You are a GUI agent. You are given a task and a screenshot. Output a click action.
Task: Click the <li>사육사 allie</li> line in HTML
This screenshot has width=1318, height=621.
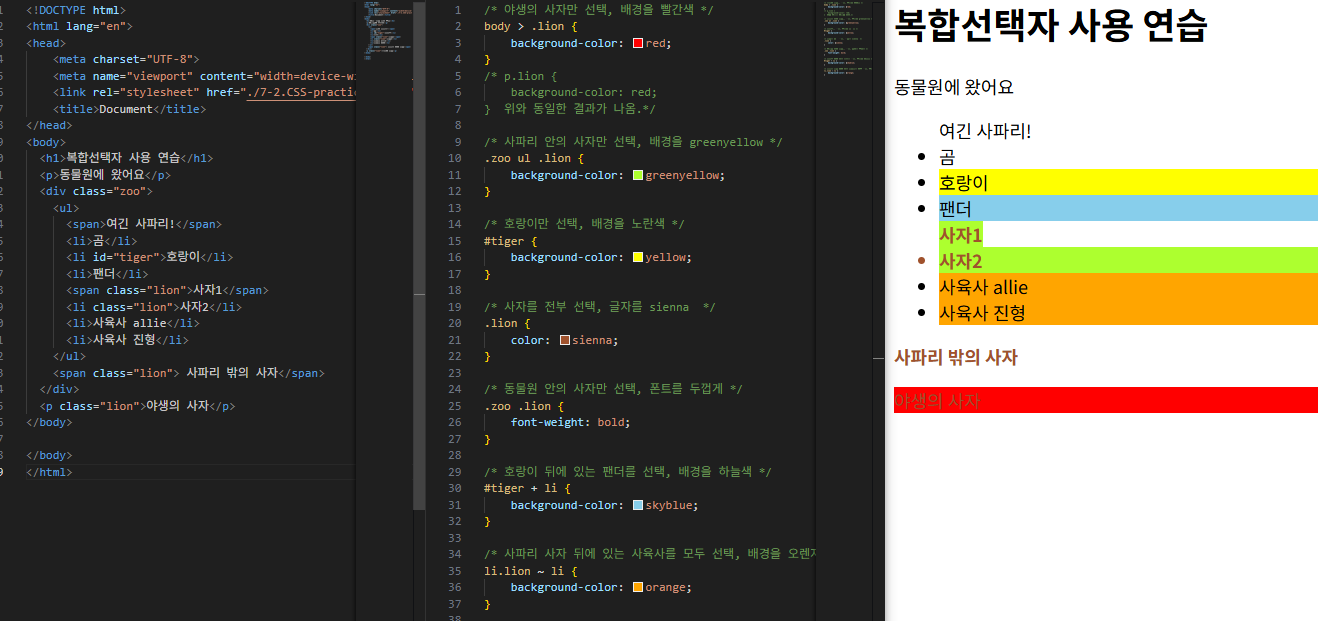(x=133, y=323)
